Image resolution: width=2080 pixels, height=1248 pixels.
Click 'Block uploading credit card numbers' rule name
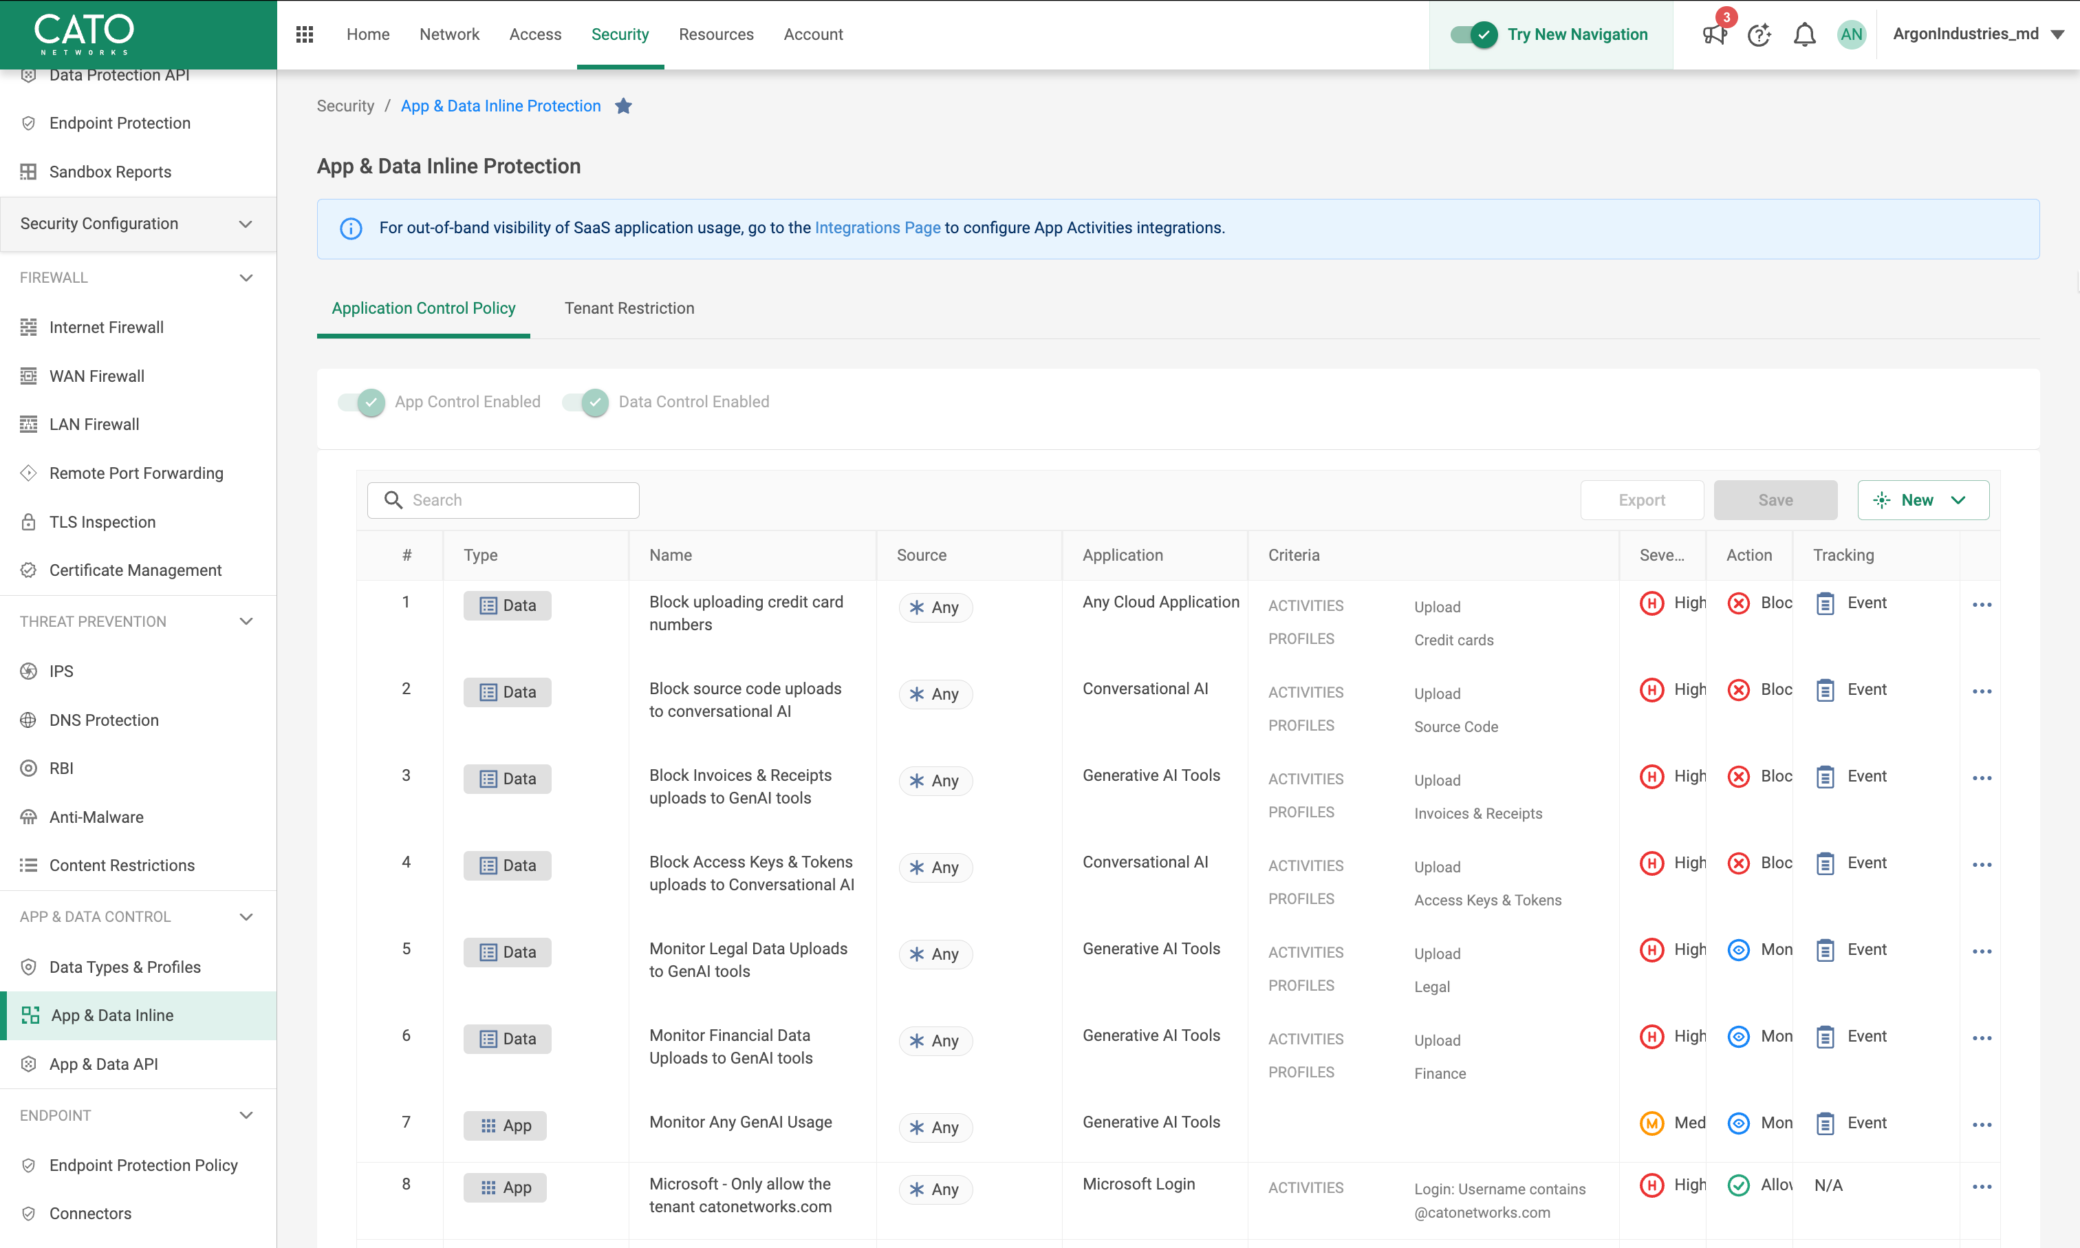(x=746, y=613)
